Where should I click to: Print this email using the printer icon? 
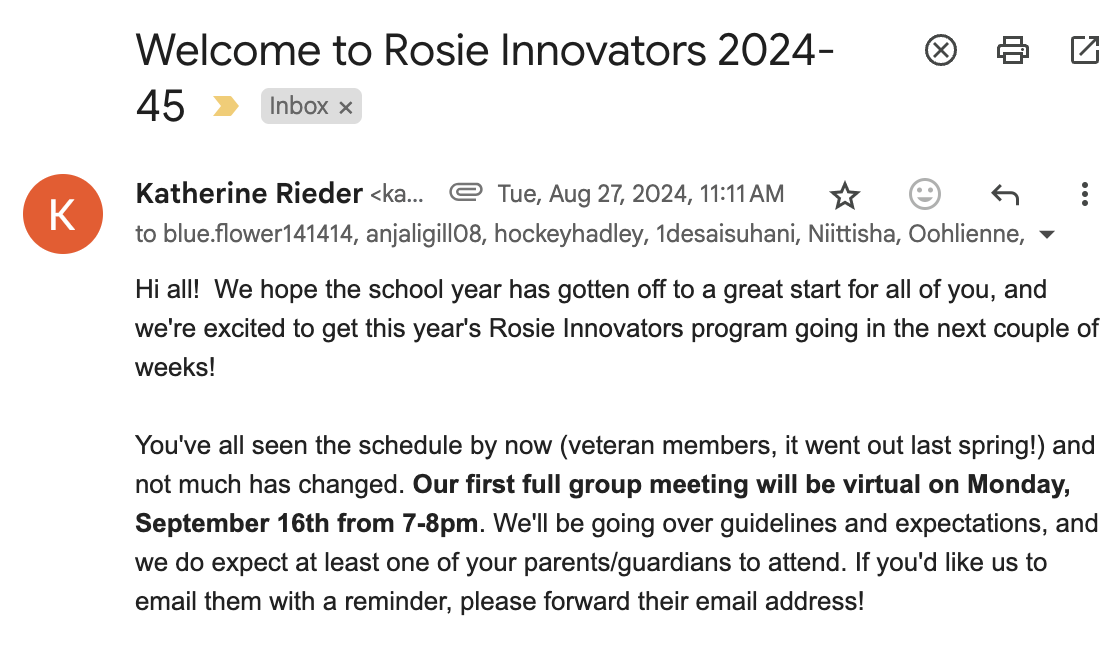(1013, 50)
